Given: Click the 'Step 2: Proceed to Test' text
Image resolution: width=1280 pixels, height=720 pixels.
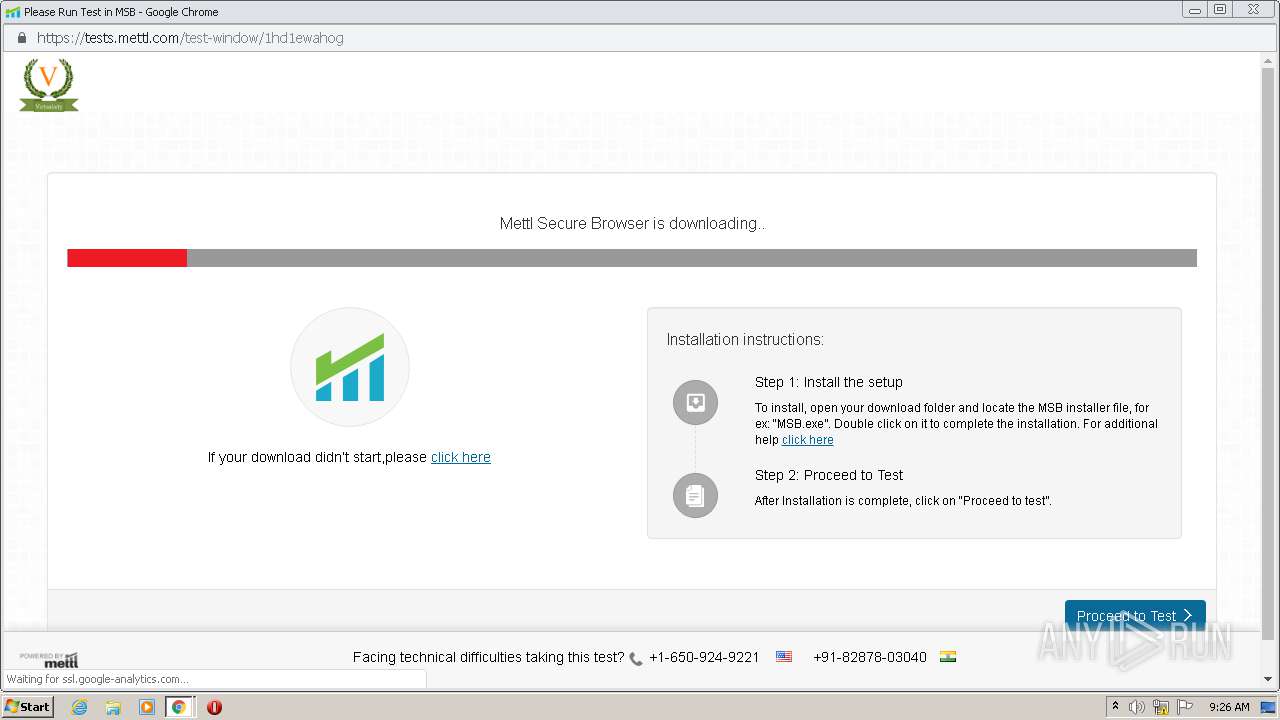Looking at the screenshot, I should (x=829, y=475).
